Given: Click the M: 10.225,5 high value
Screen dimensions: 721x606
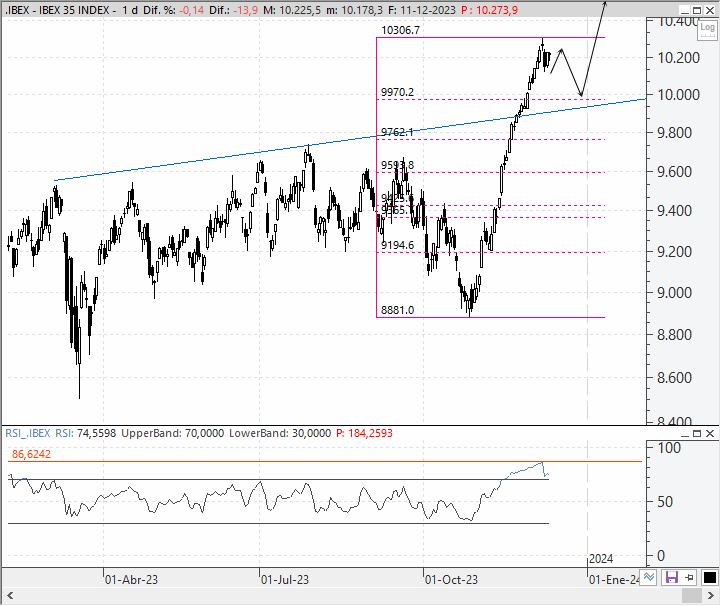Looking at the screenshot, I should [x=292, y=10].
